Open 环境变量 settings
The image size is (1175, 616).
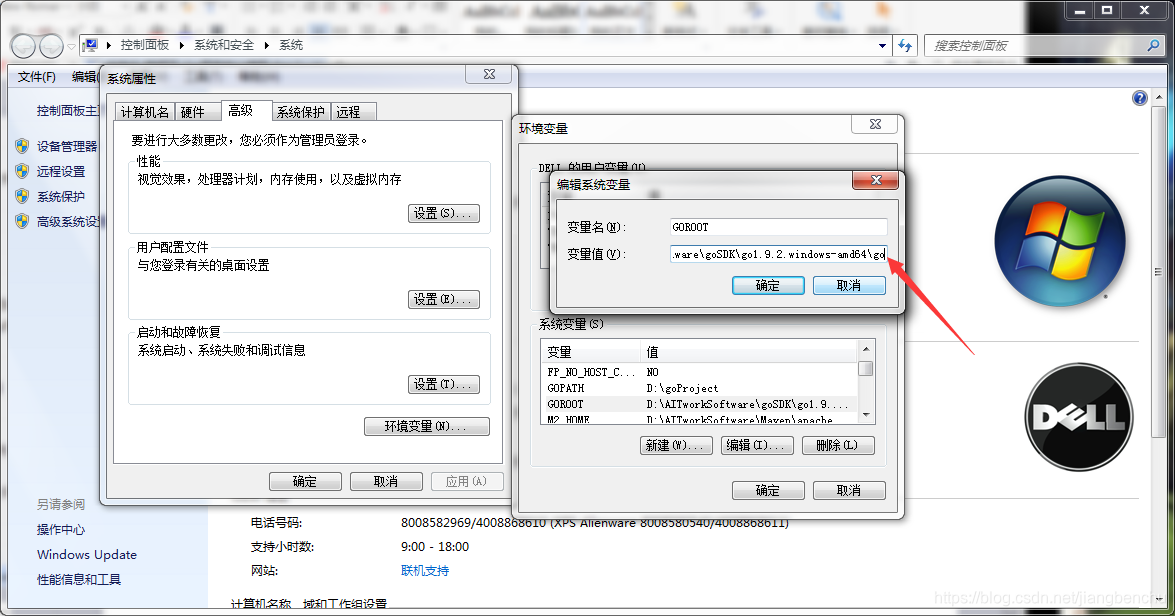(x=427, y=426)
